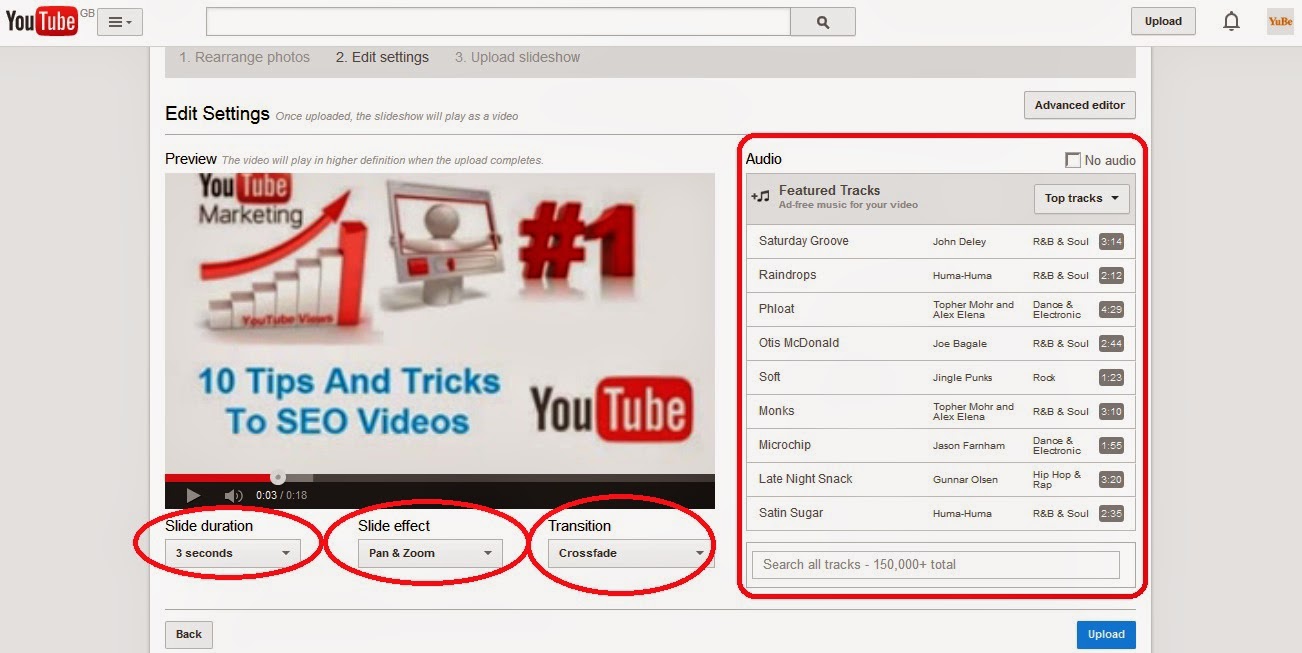Click the Upload button in the header

1163,21
